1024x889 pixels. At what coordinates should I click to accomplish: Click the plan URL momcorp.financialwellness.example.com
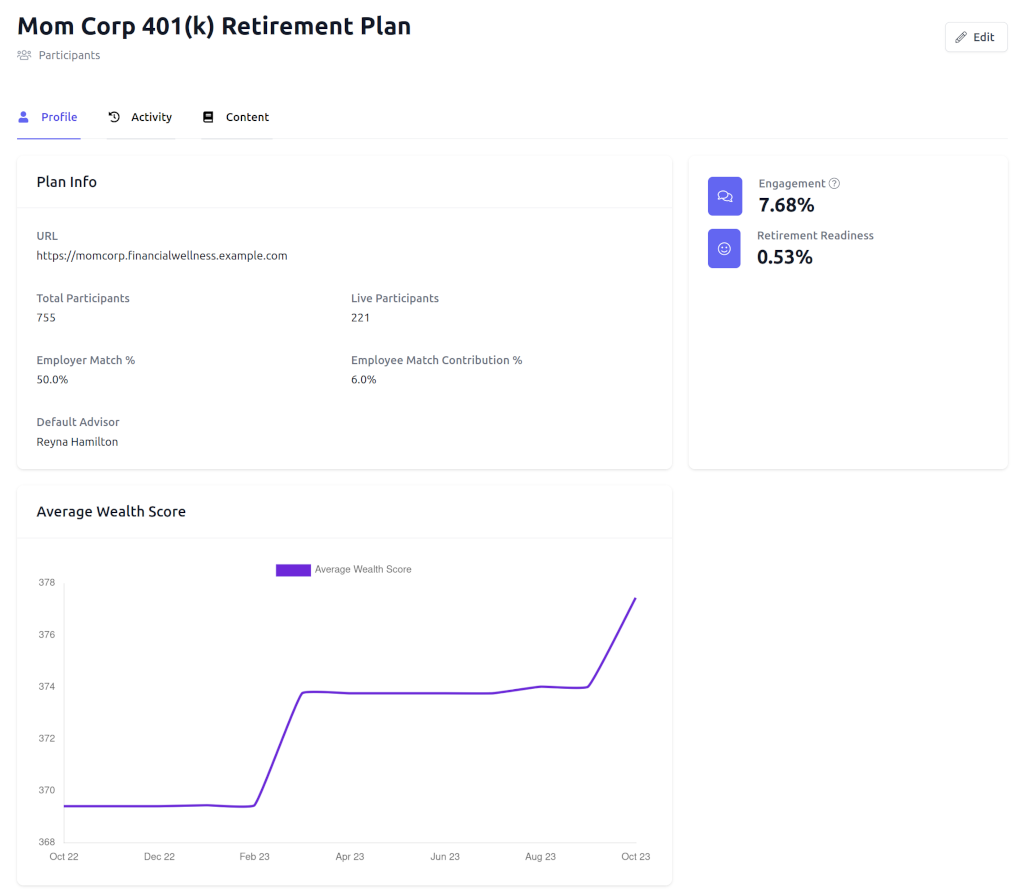pos(162,255)
